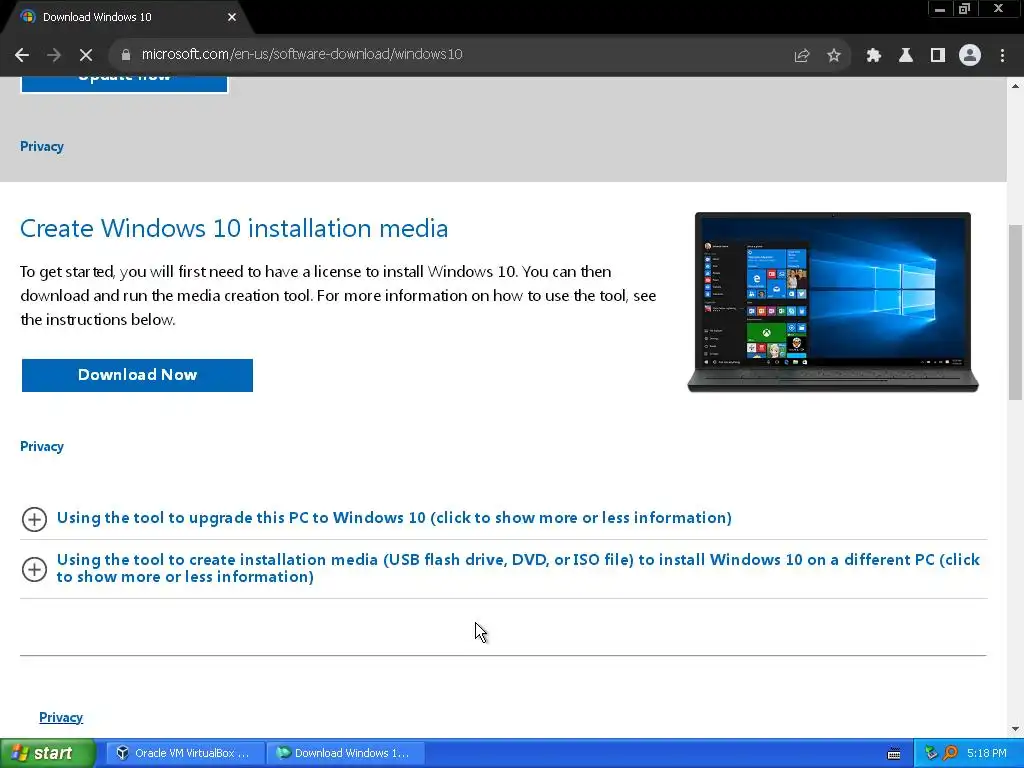Open the Extensions puzzle icon

tap(874, 56)
